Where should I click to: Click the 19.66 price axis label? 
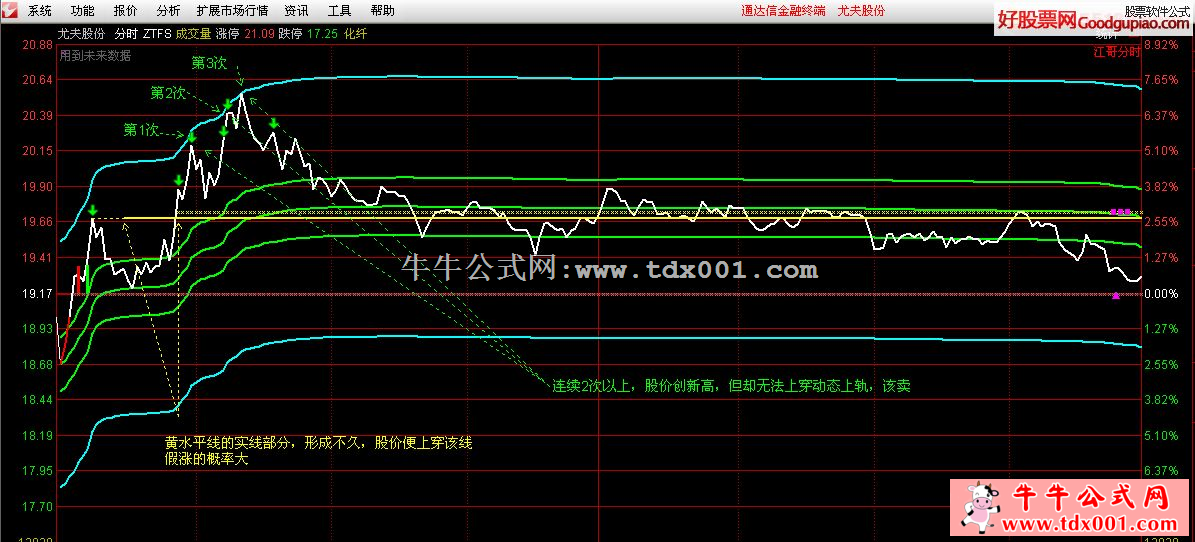point(36,222)
